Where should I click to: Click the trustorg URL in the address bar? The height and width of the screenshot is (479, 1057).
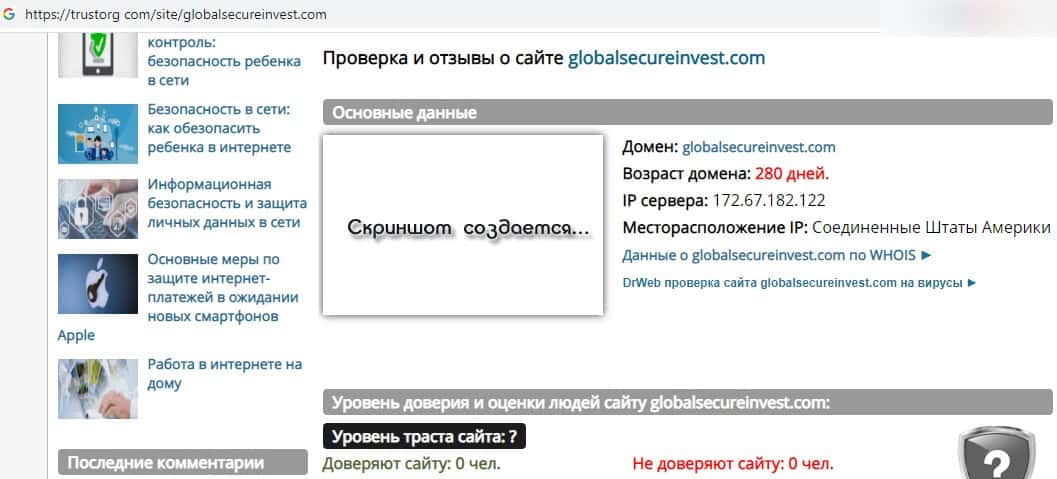175,14
